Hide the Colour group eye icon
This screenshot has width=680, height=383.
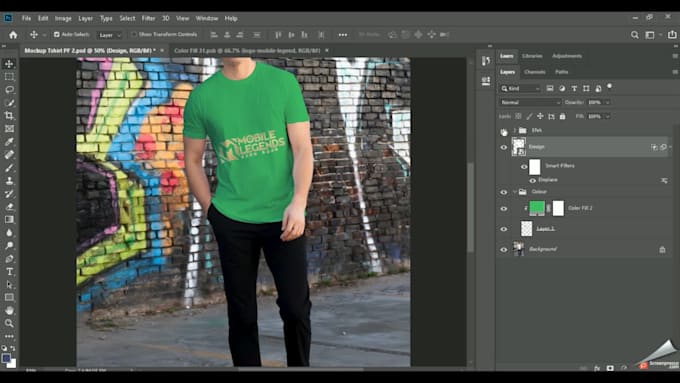tap(503, 192)
